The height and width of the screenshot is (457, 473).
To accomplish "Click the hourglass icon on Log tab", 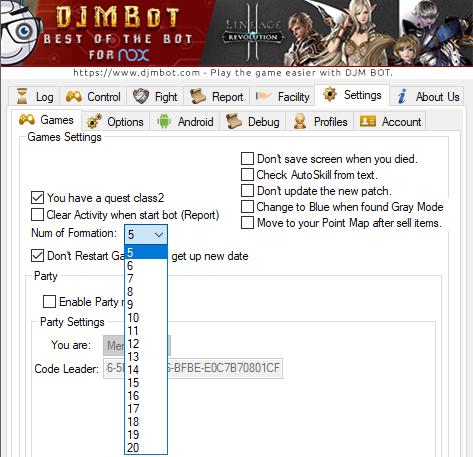I will [x=22, y=96].
